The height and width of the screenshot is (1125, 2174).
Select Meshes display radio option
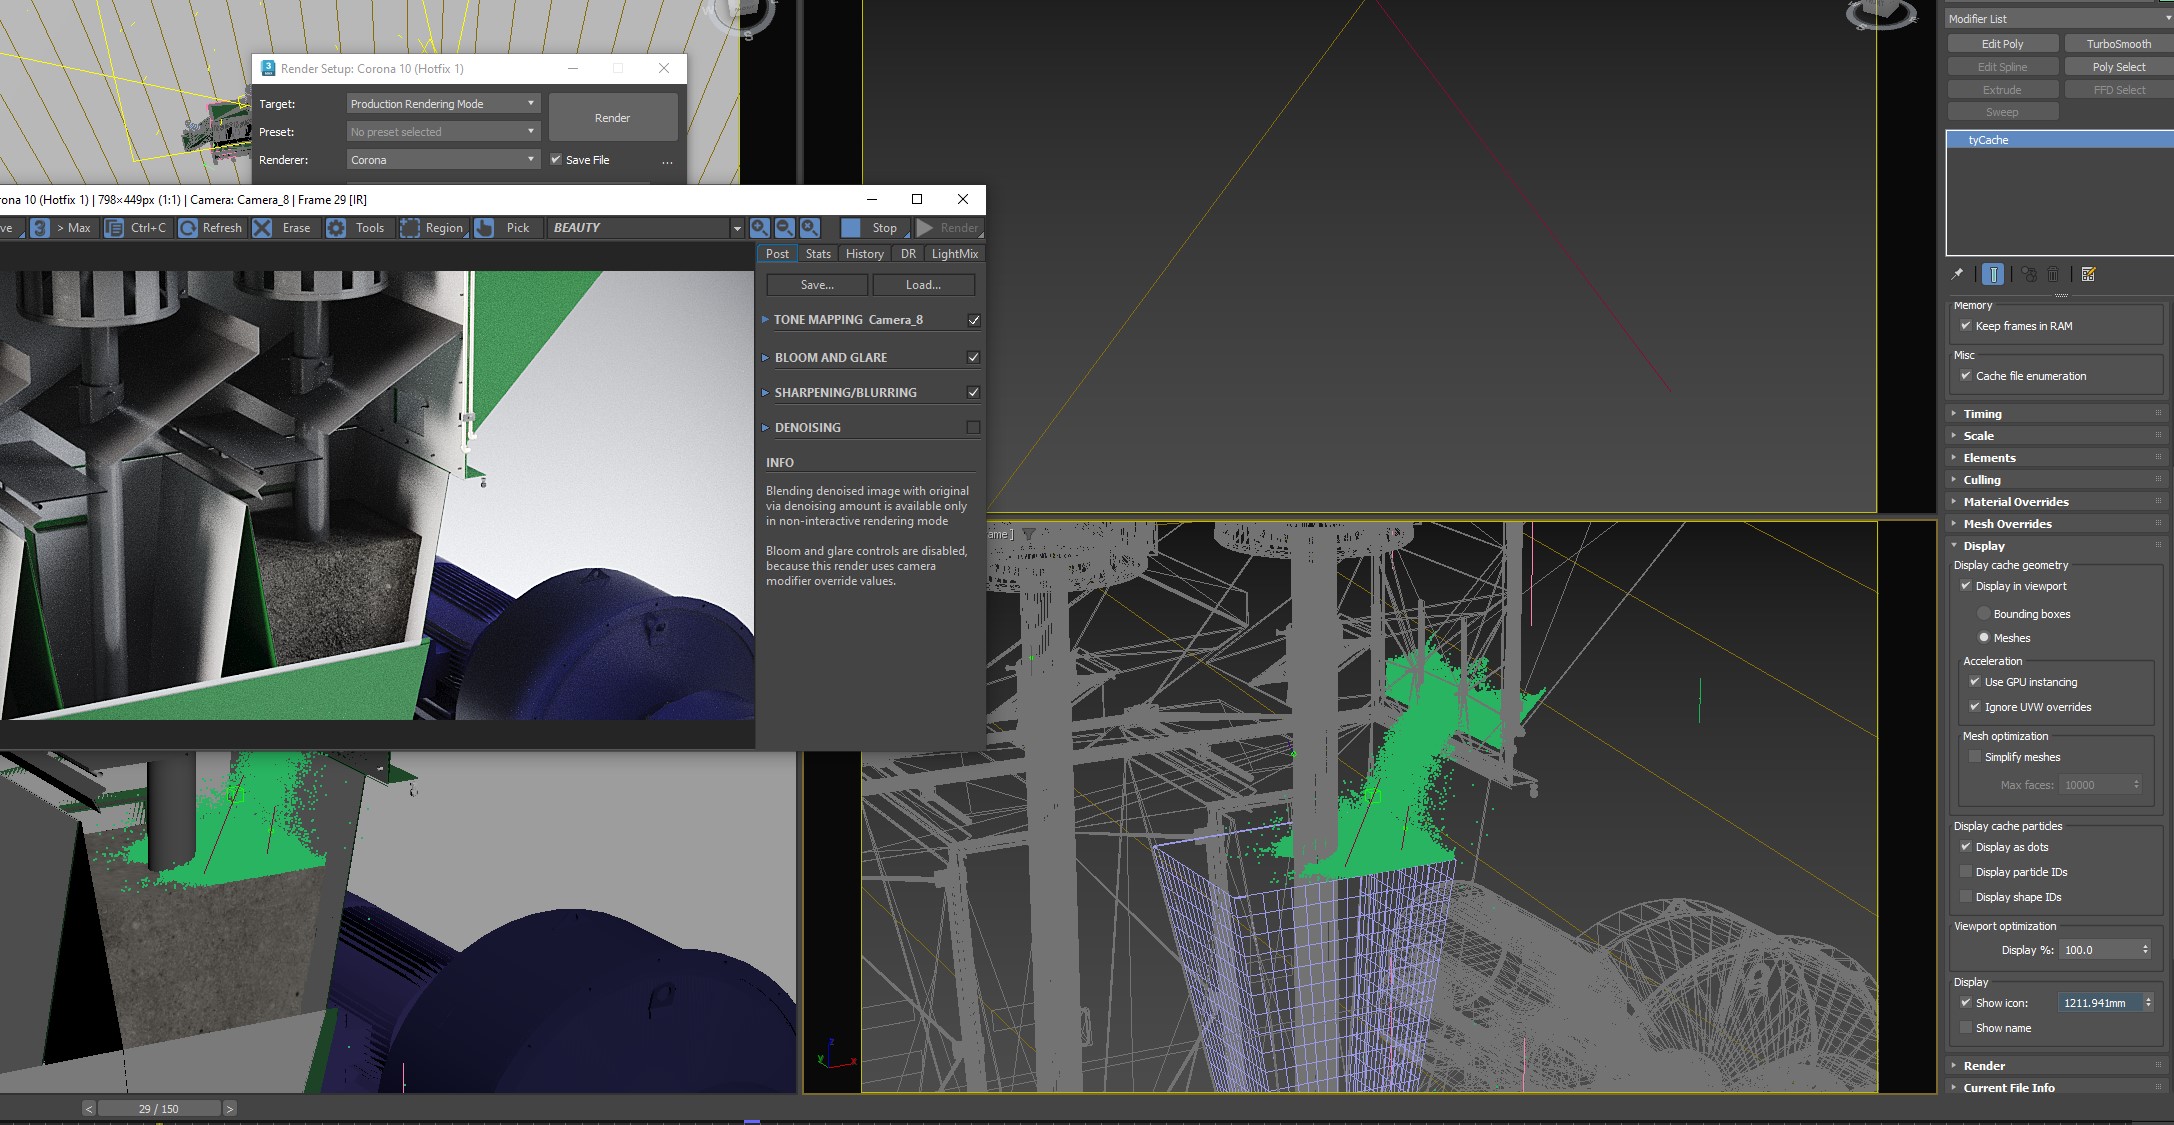tap(1984, 638)
